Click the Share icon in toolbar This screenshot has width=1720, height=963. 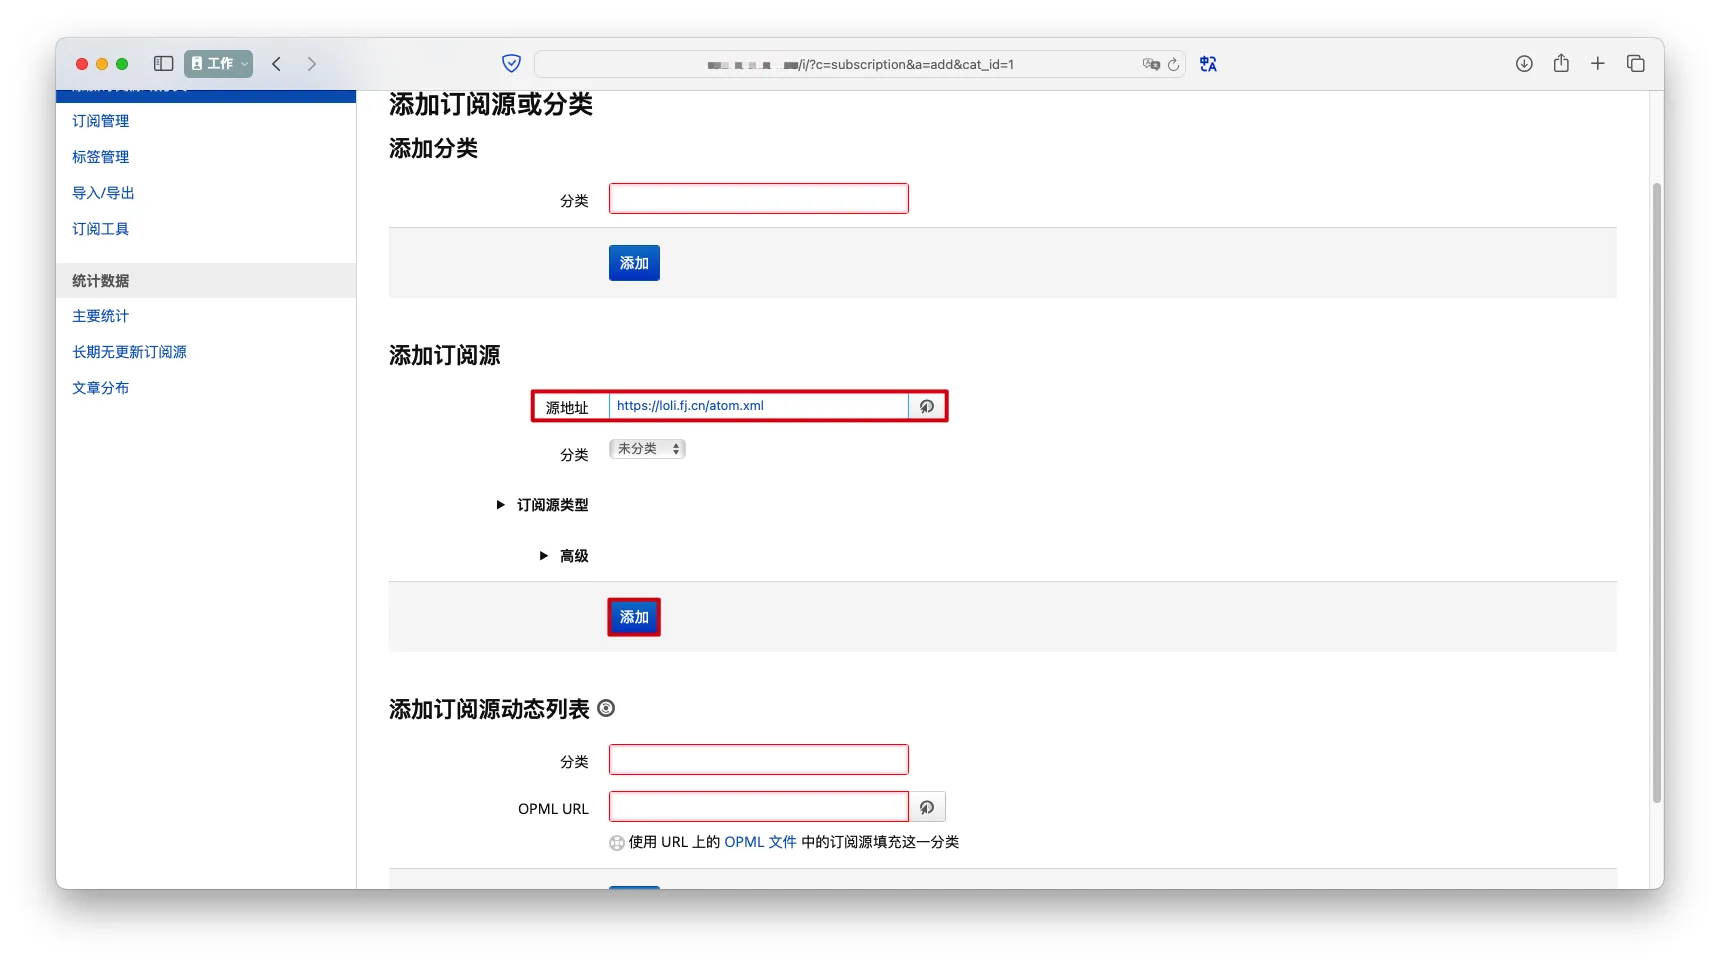[x=1561, y=64]
